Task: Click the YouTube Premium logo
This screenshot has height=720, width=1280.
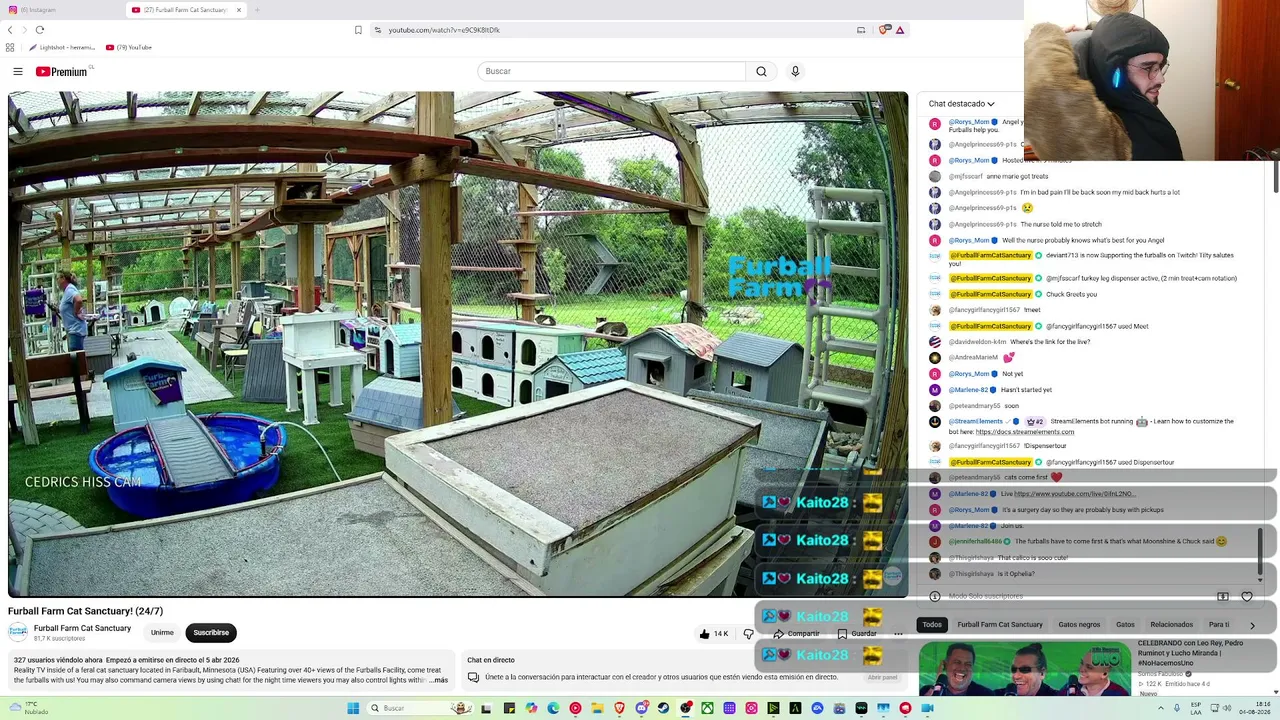Action: pyautogui.click(x=63, y=71)
